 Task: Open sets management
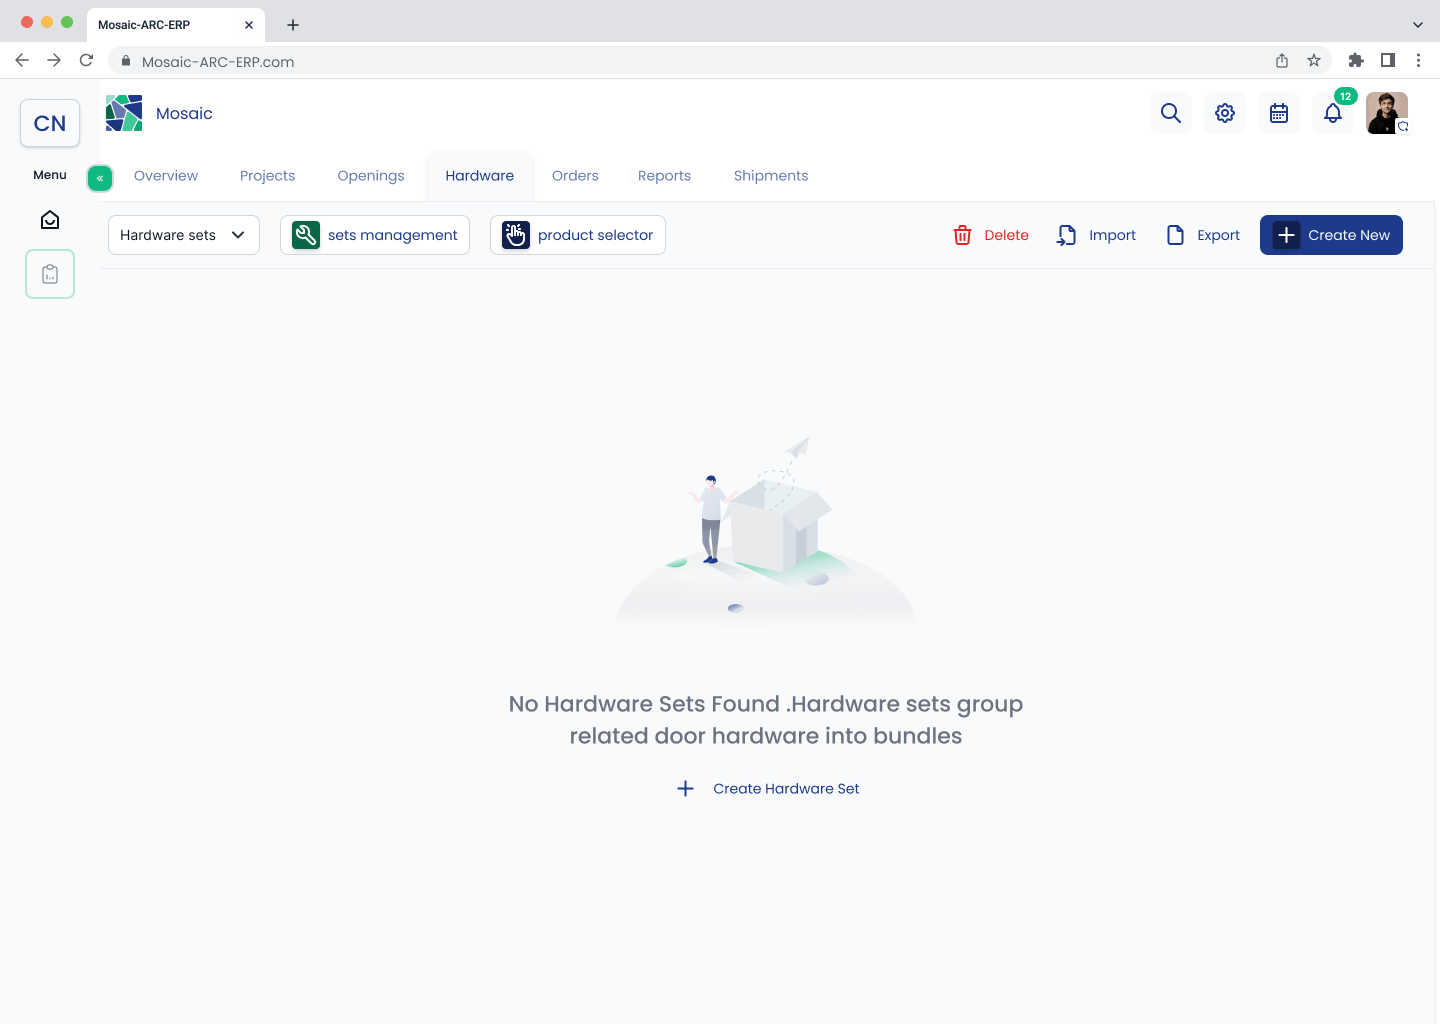(375, 235)
